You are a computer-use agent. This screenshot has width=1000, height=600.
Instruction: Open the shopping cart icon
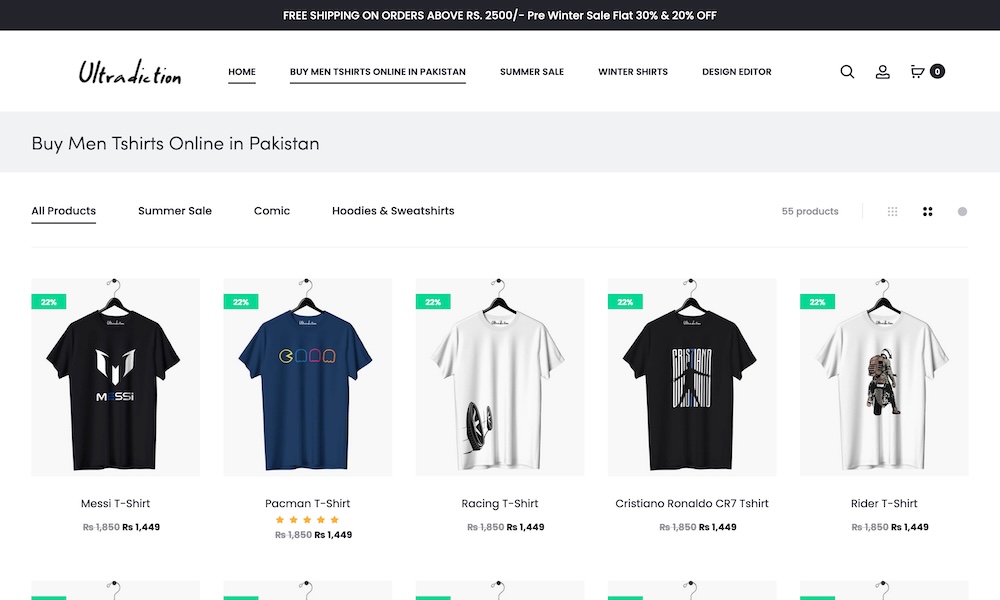point(917,72)
